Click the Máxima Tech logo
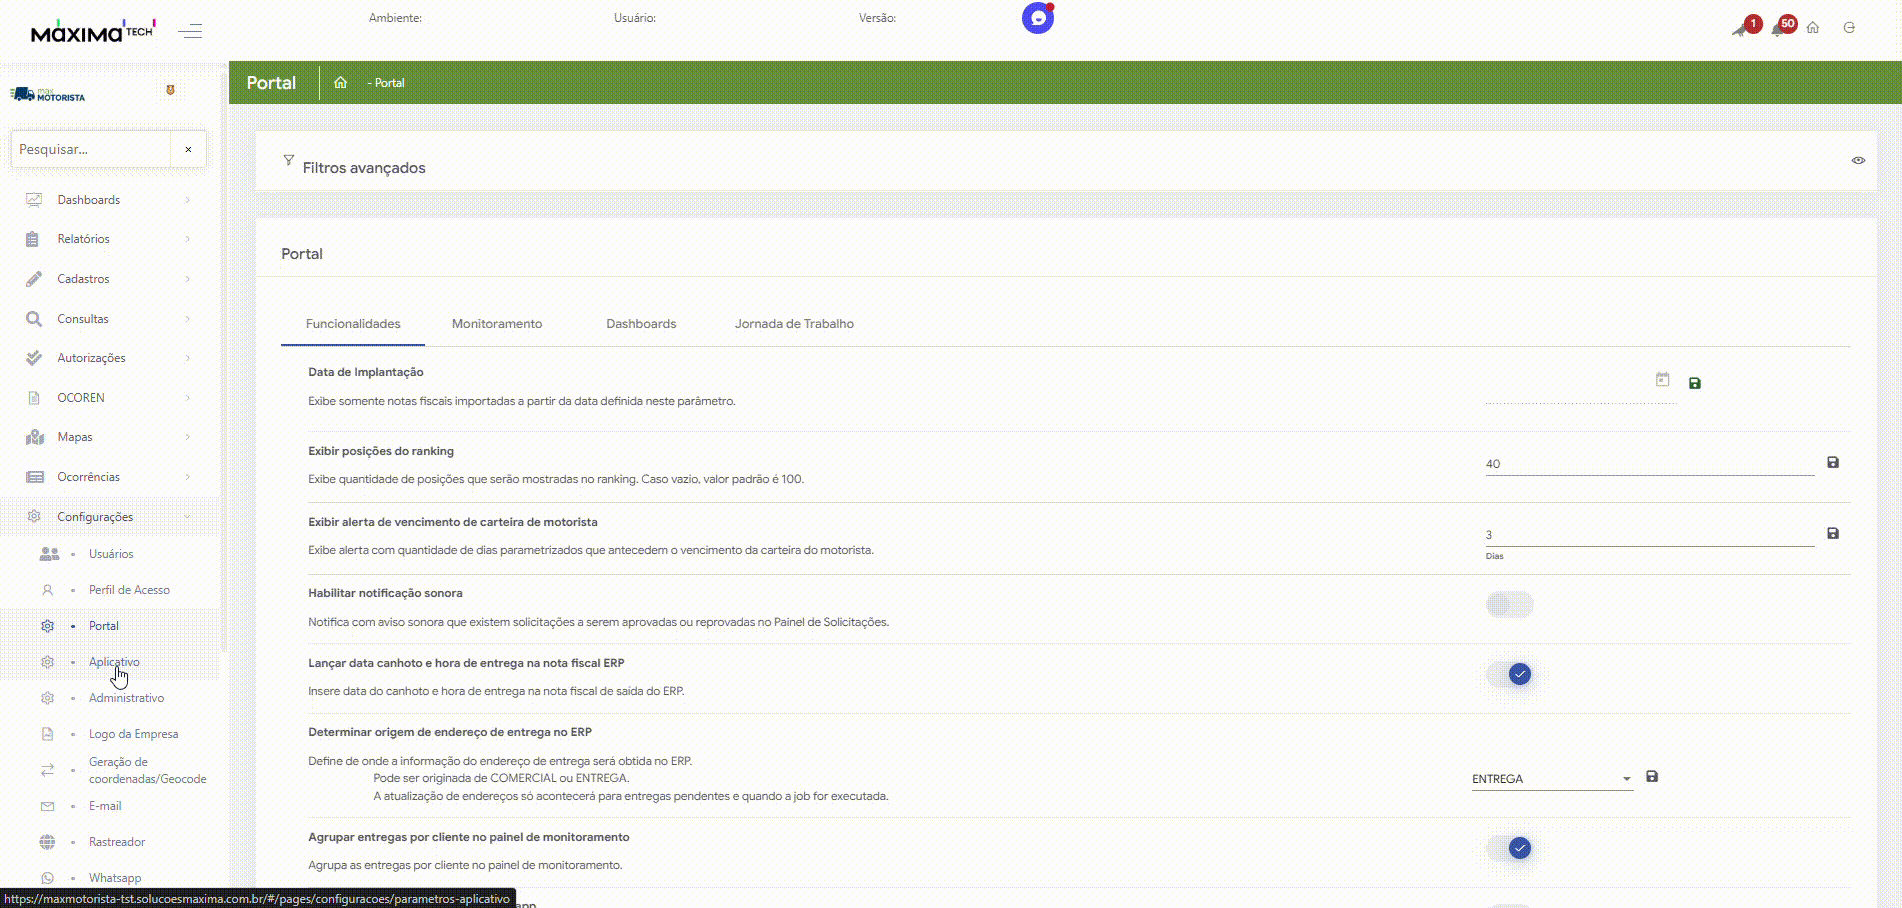1902x908 pixels. click(x=92, y=31)
